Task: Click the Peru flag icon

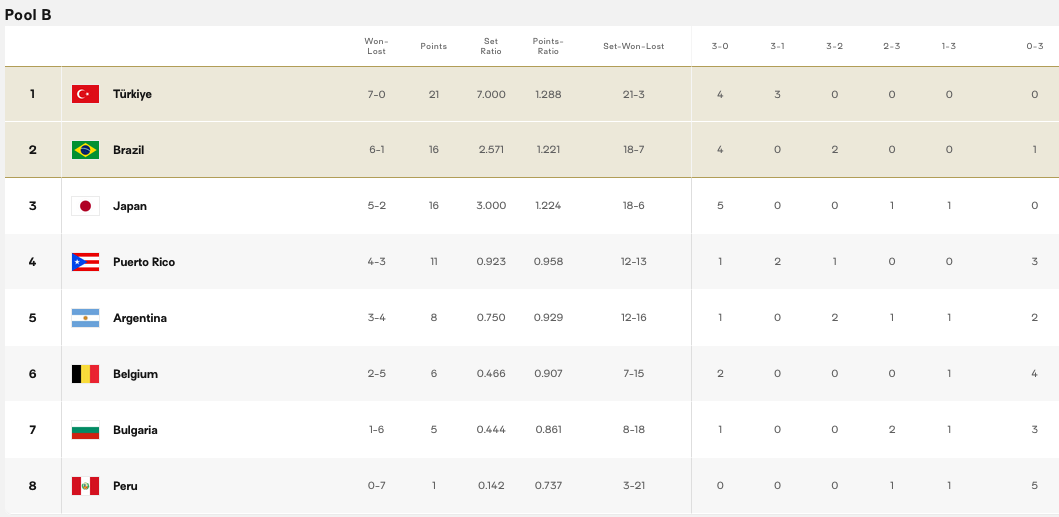Action: point(85,486)
